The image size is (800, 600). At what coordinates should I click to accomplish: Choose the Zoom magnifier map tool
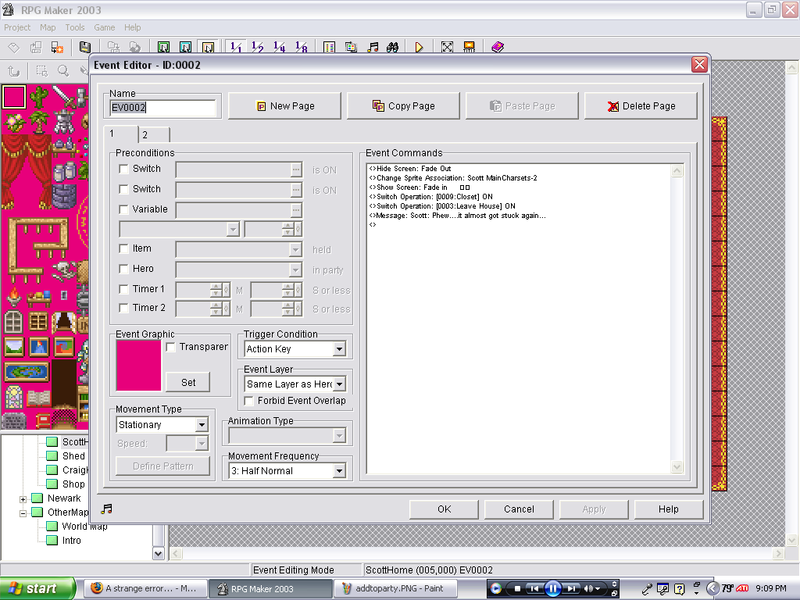pos(63,71)
